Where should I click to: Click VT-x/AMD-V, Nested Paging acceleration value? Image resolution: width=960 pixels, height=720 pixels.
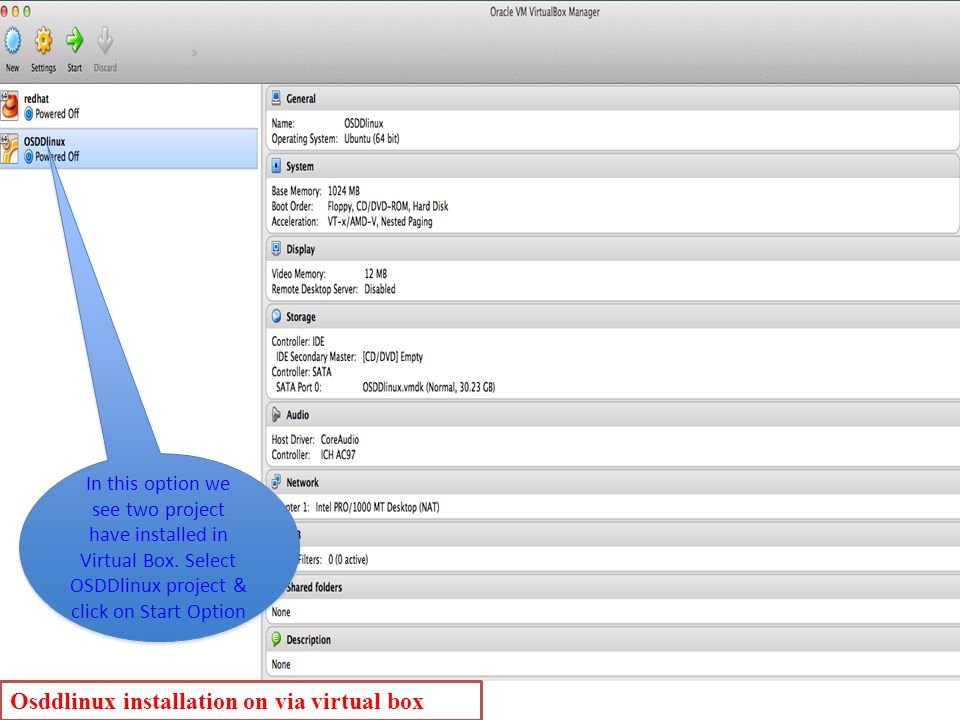[380, 222]
